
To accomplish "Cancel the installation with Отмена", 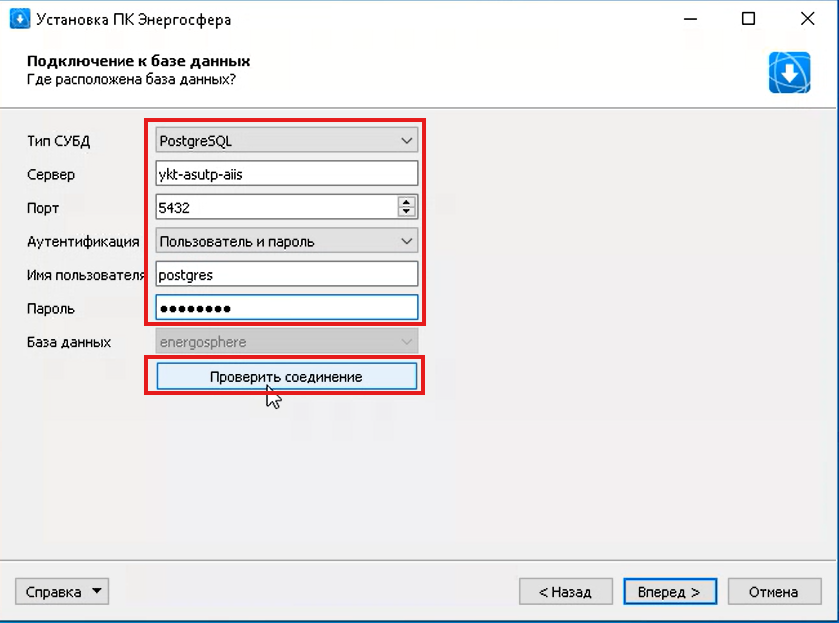I will 774,591.
